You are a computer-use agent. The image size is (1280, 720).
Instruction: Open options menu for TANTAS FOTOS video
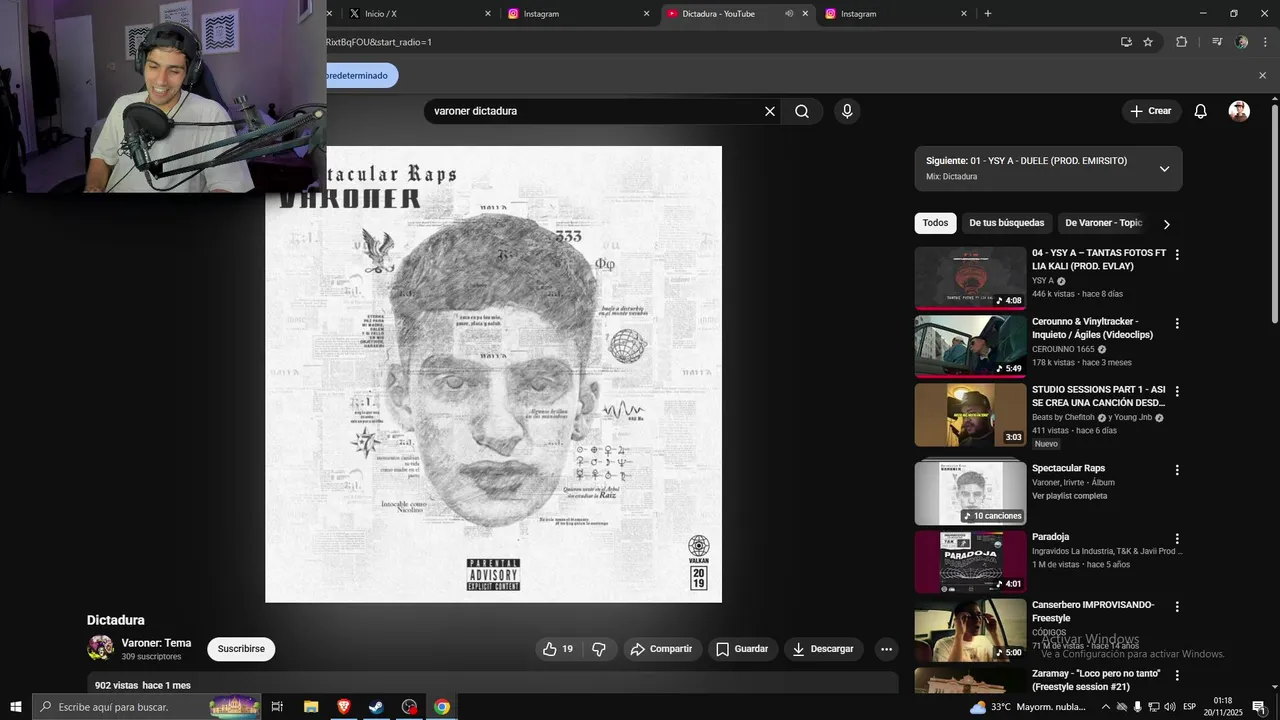[x=1177, y=255]
